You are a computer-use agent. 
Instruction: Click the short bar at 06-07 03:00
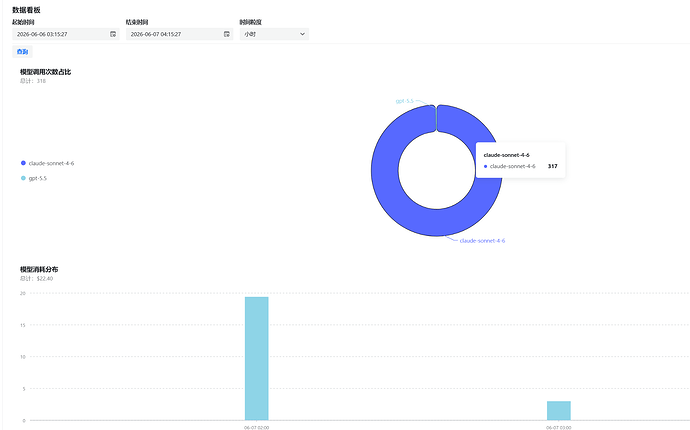[x=559, y=411]
